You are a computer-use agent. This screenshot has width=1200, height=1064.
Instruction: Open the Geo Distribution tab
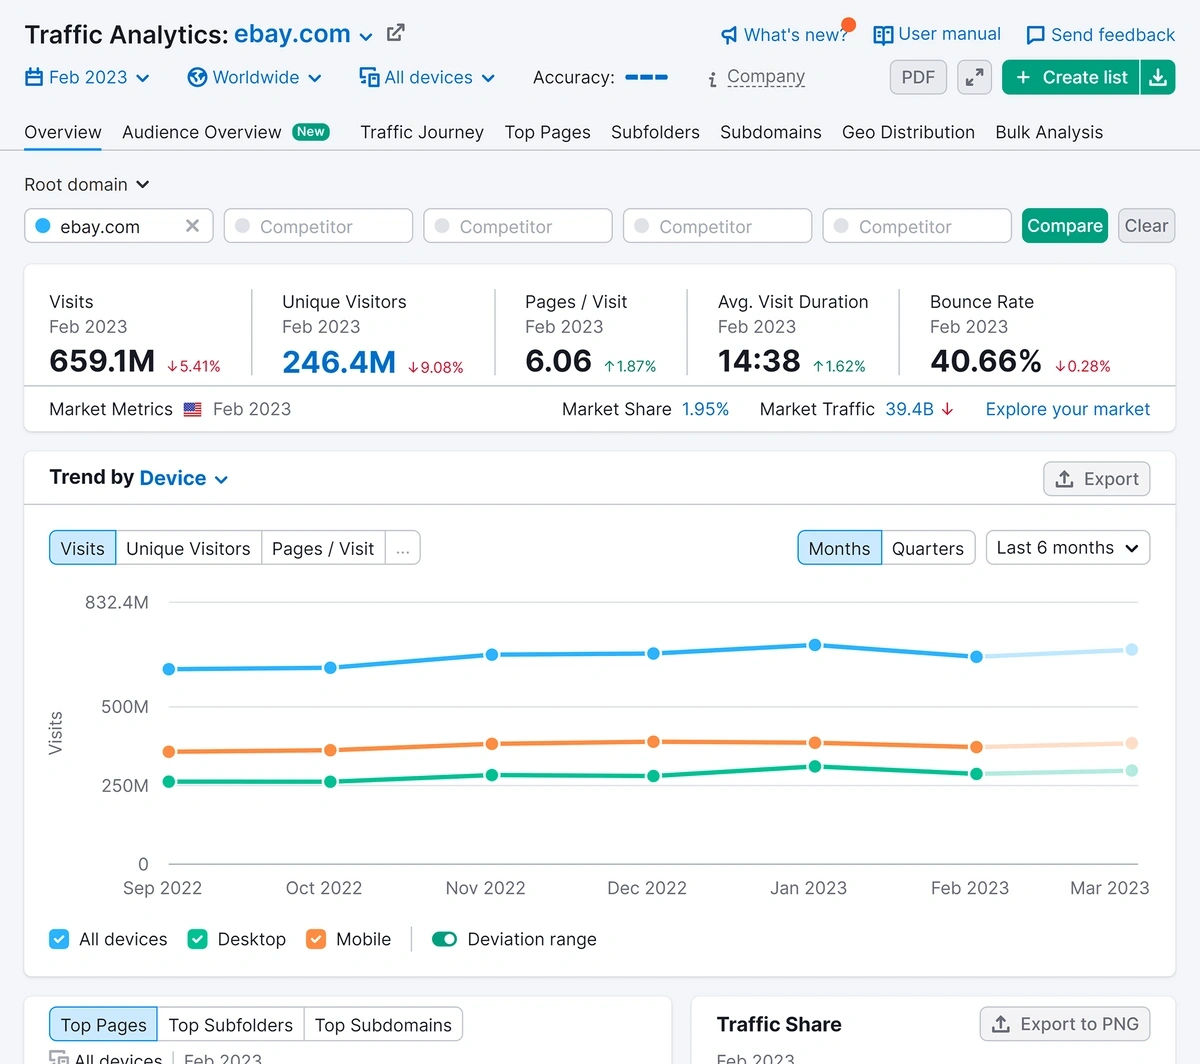pyautogui.click(x=908, y=132)
